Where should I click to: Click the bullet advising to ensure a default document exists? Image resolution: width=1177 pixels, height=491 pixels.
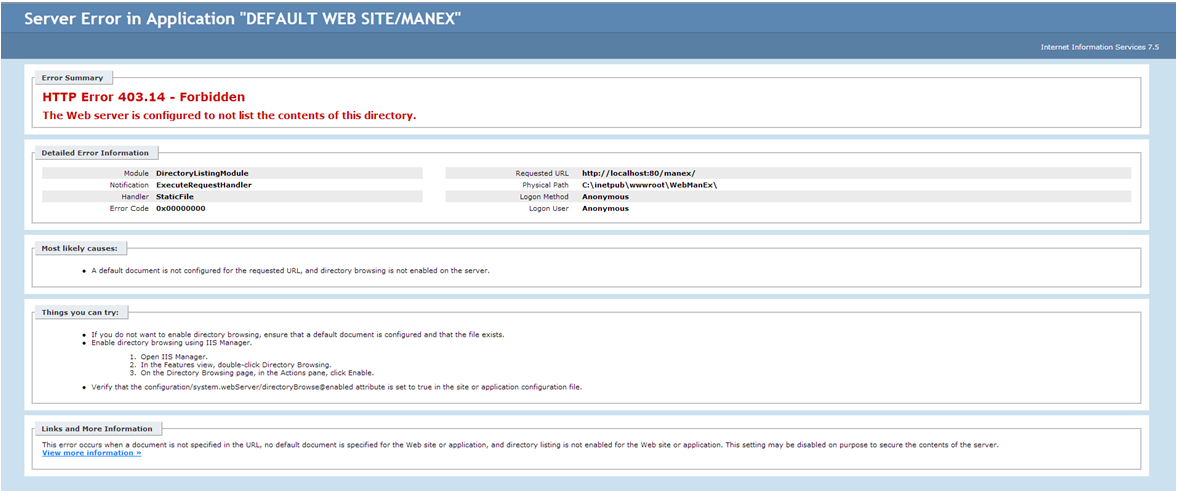coord(297,335)
